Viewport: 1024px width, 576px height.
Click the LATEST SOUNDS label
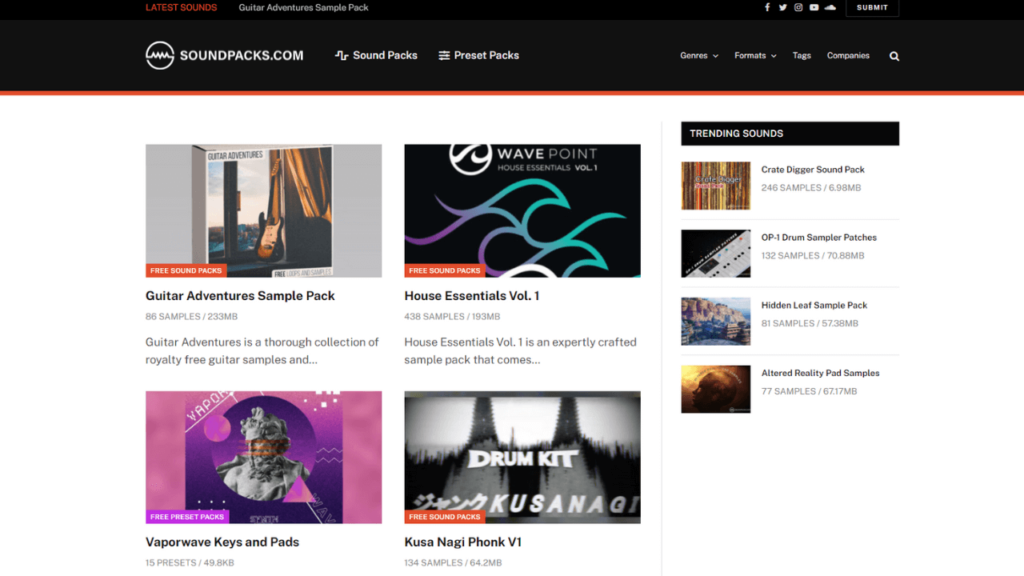click(181, 8)
